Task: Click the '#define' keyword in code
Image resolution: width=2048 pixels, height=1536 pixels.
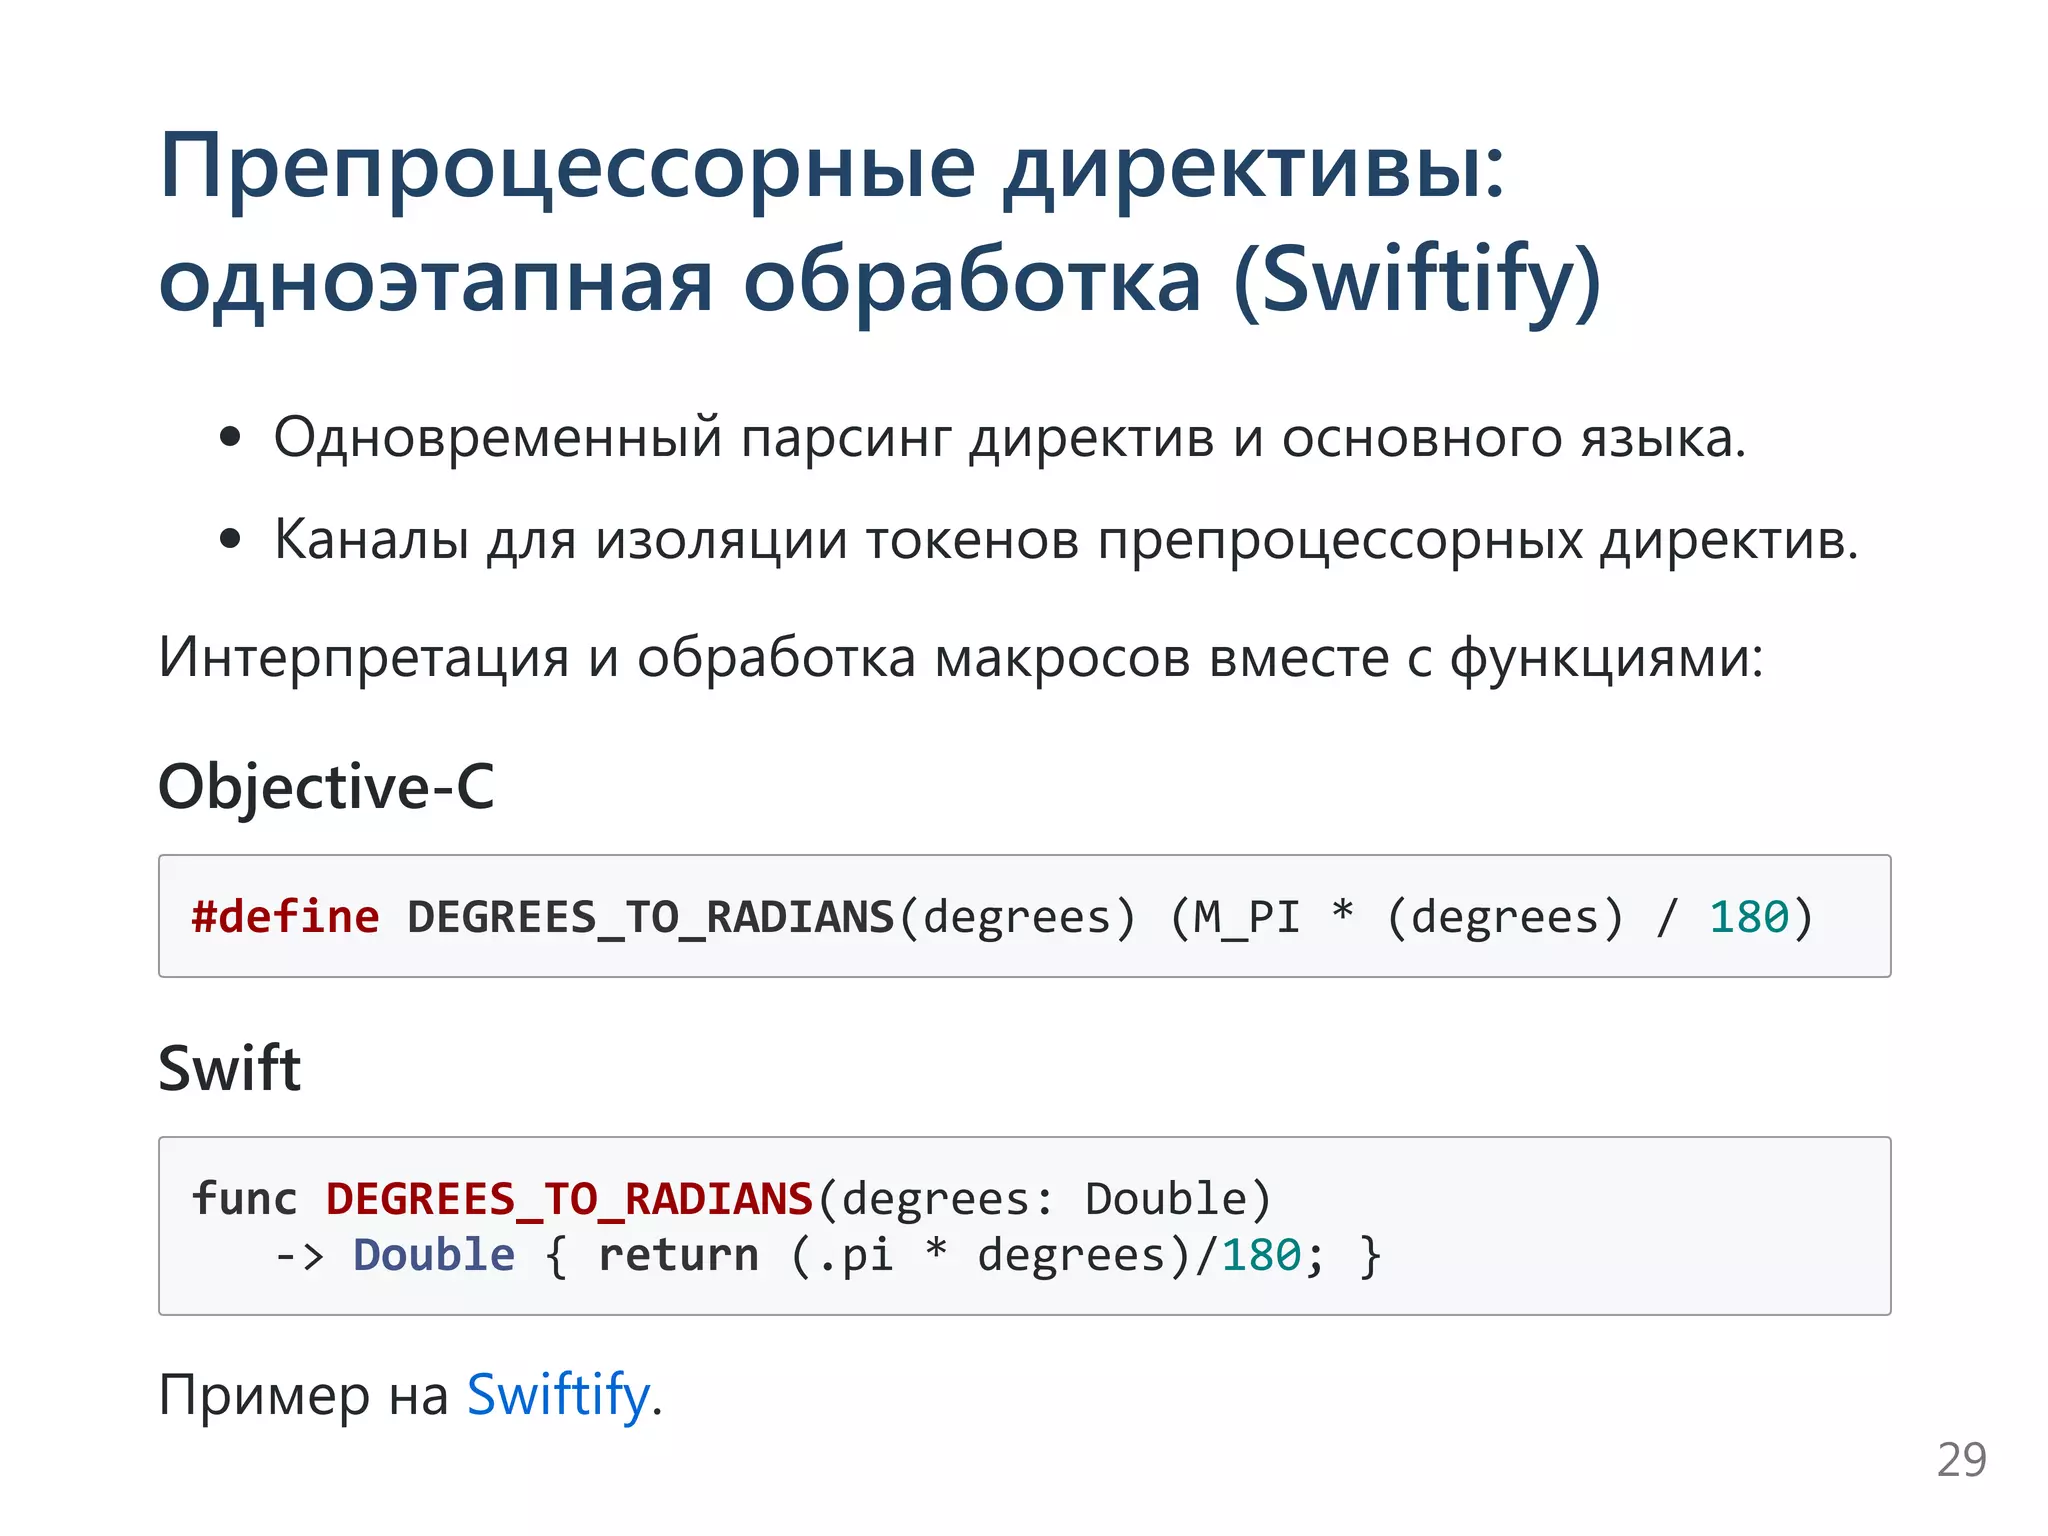Action: [285, 917]
